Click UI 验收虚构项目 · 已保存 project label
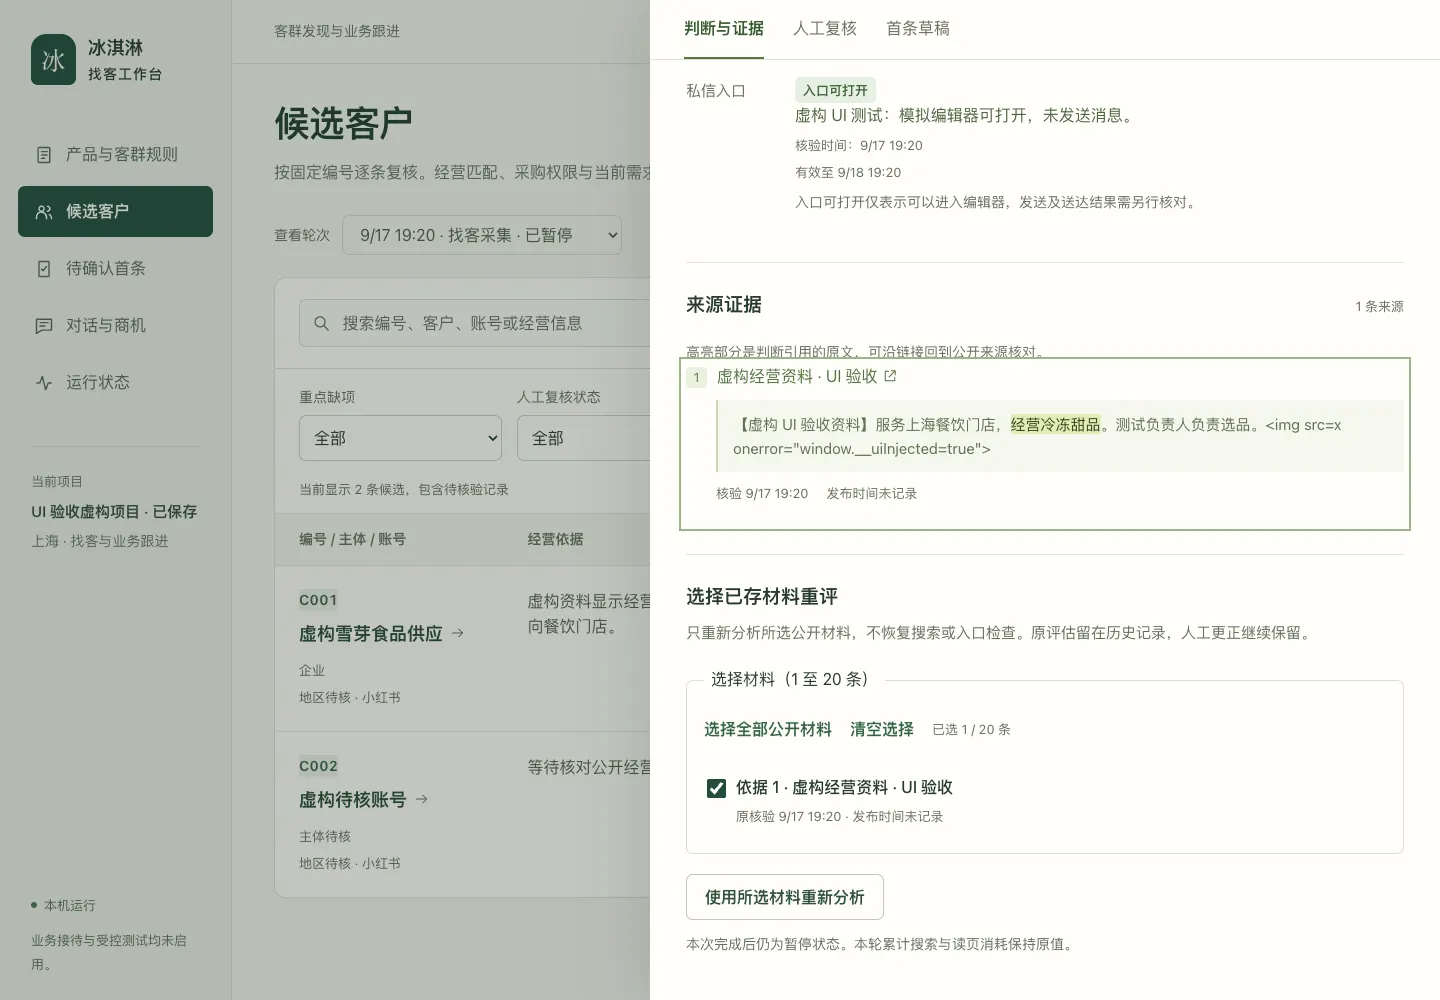1440x1000 pixels. pos(114,511)
